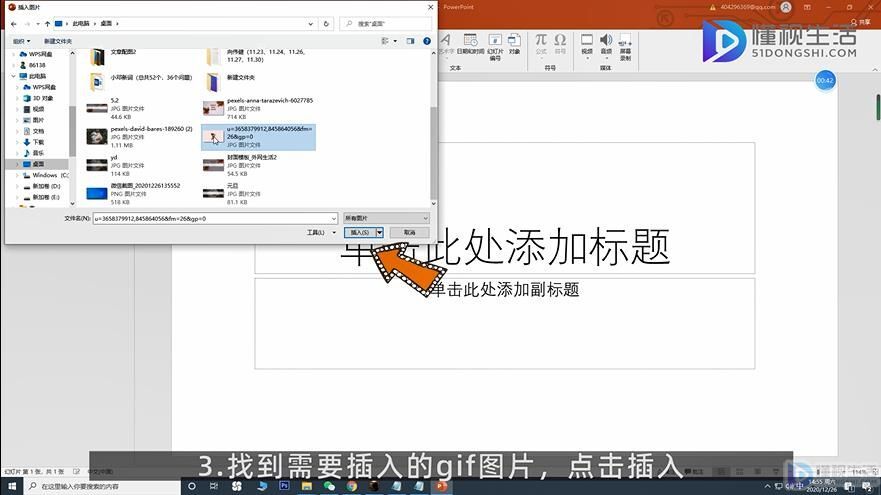The width and height of the screenshot is (881, 495).
Task: Click the 插入 insert button
Action: coord(360,233)
